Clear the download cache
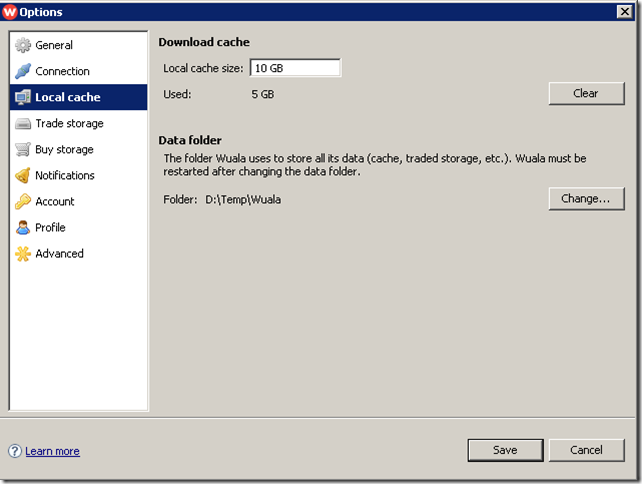642x484 pixels. point(586,93)
